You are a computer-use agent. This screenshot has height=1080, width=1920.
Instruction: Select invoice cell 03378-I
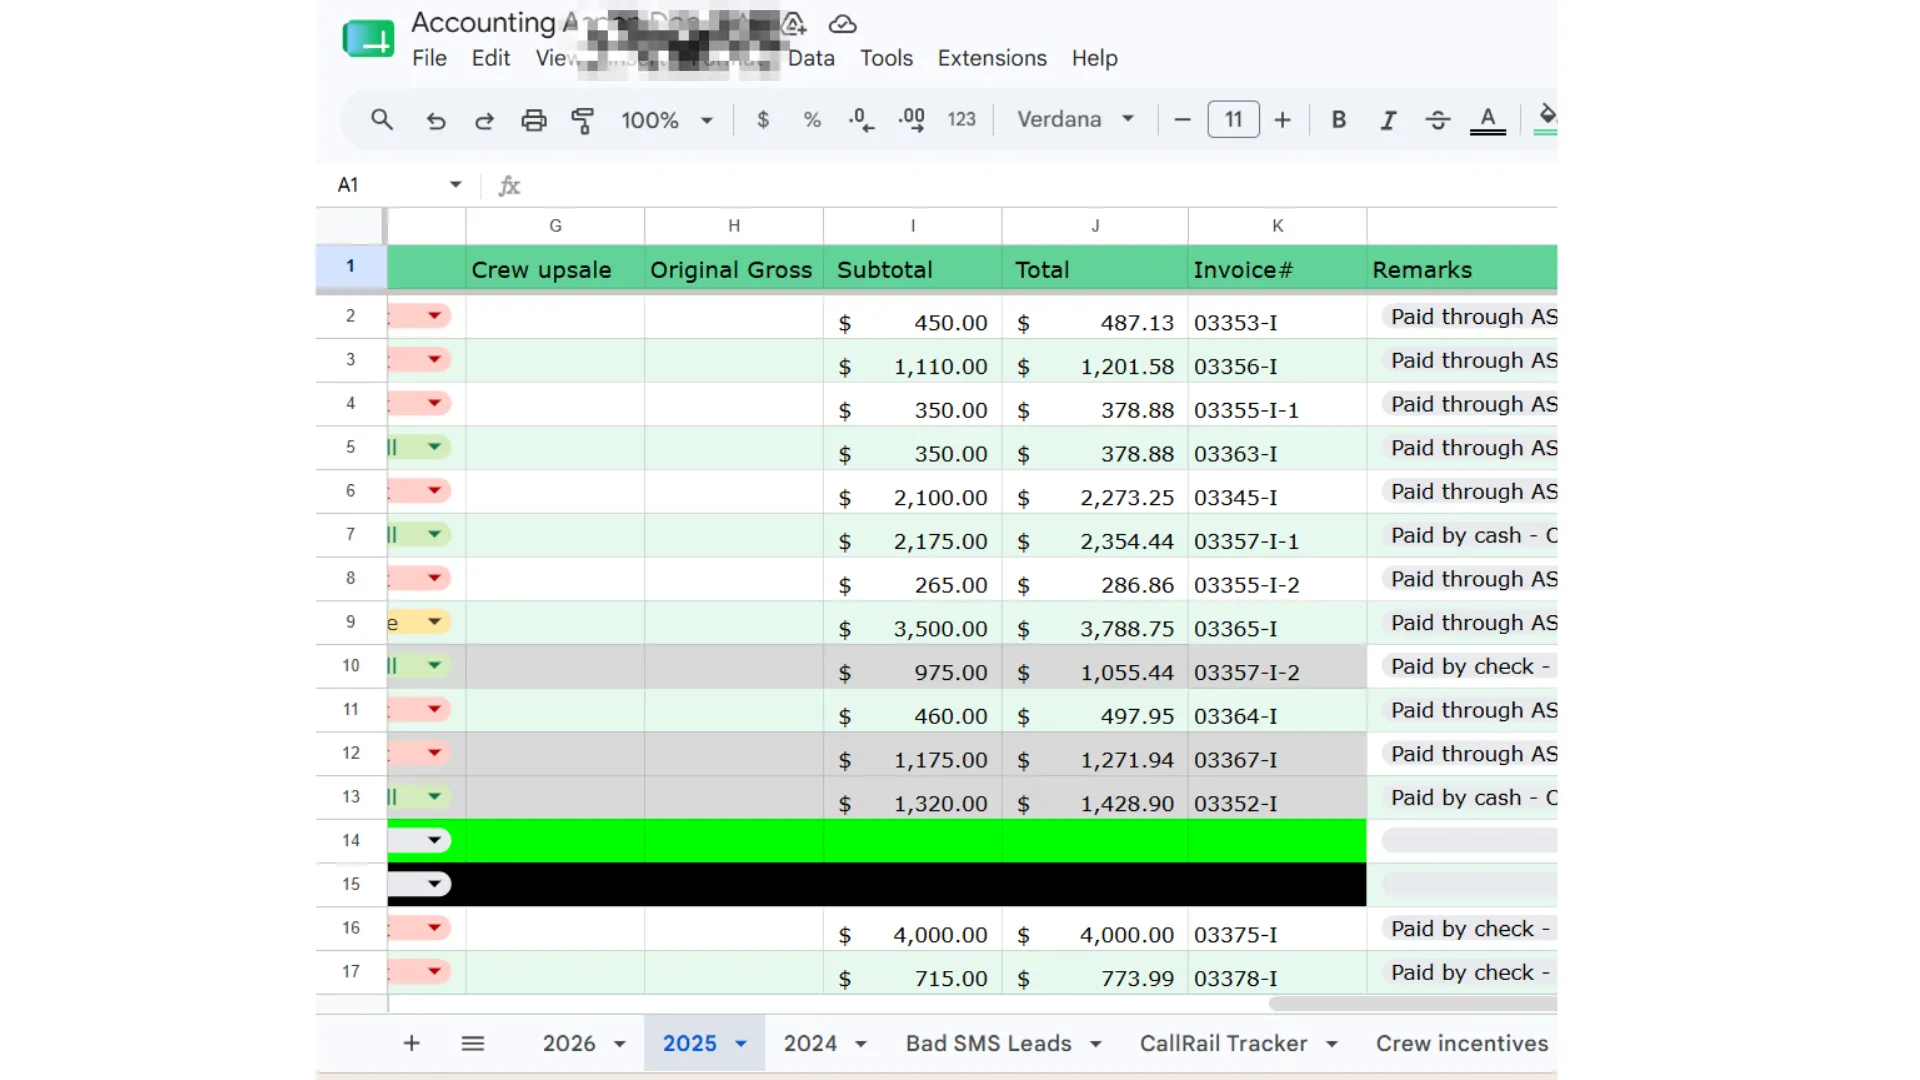pyautogui.click(x=1277, y=975)
